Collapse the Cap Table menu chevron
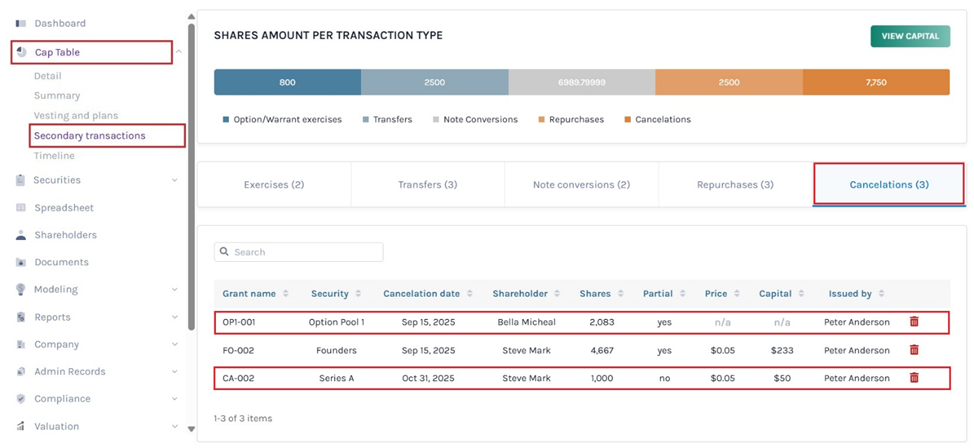974x448 pixels. pos(177,52)
